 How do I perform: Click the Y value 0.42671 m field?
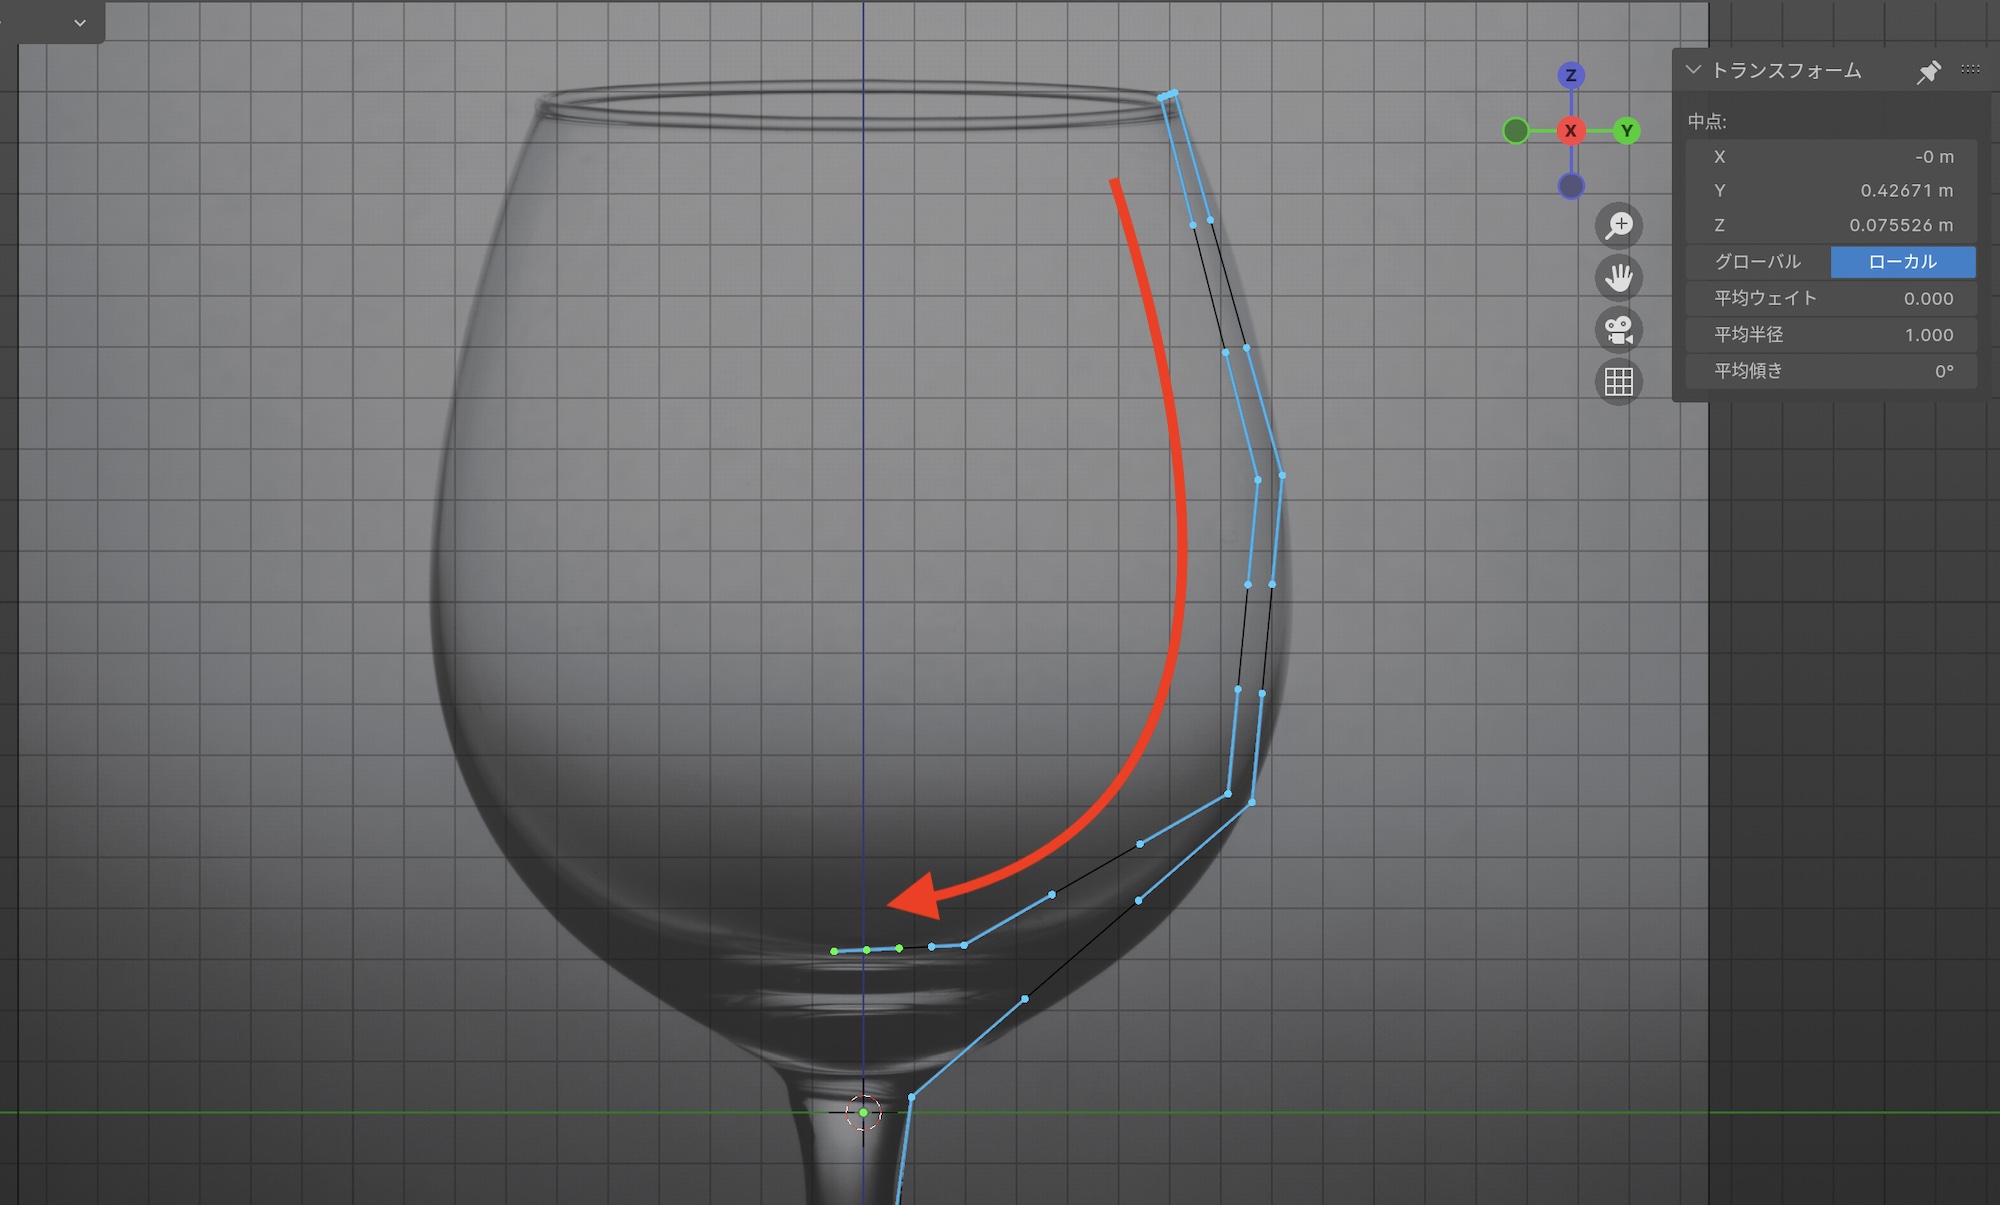pyautogui.click(x=1830, y=191)
